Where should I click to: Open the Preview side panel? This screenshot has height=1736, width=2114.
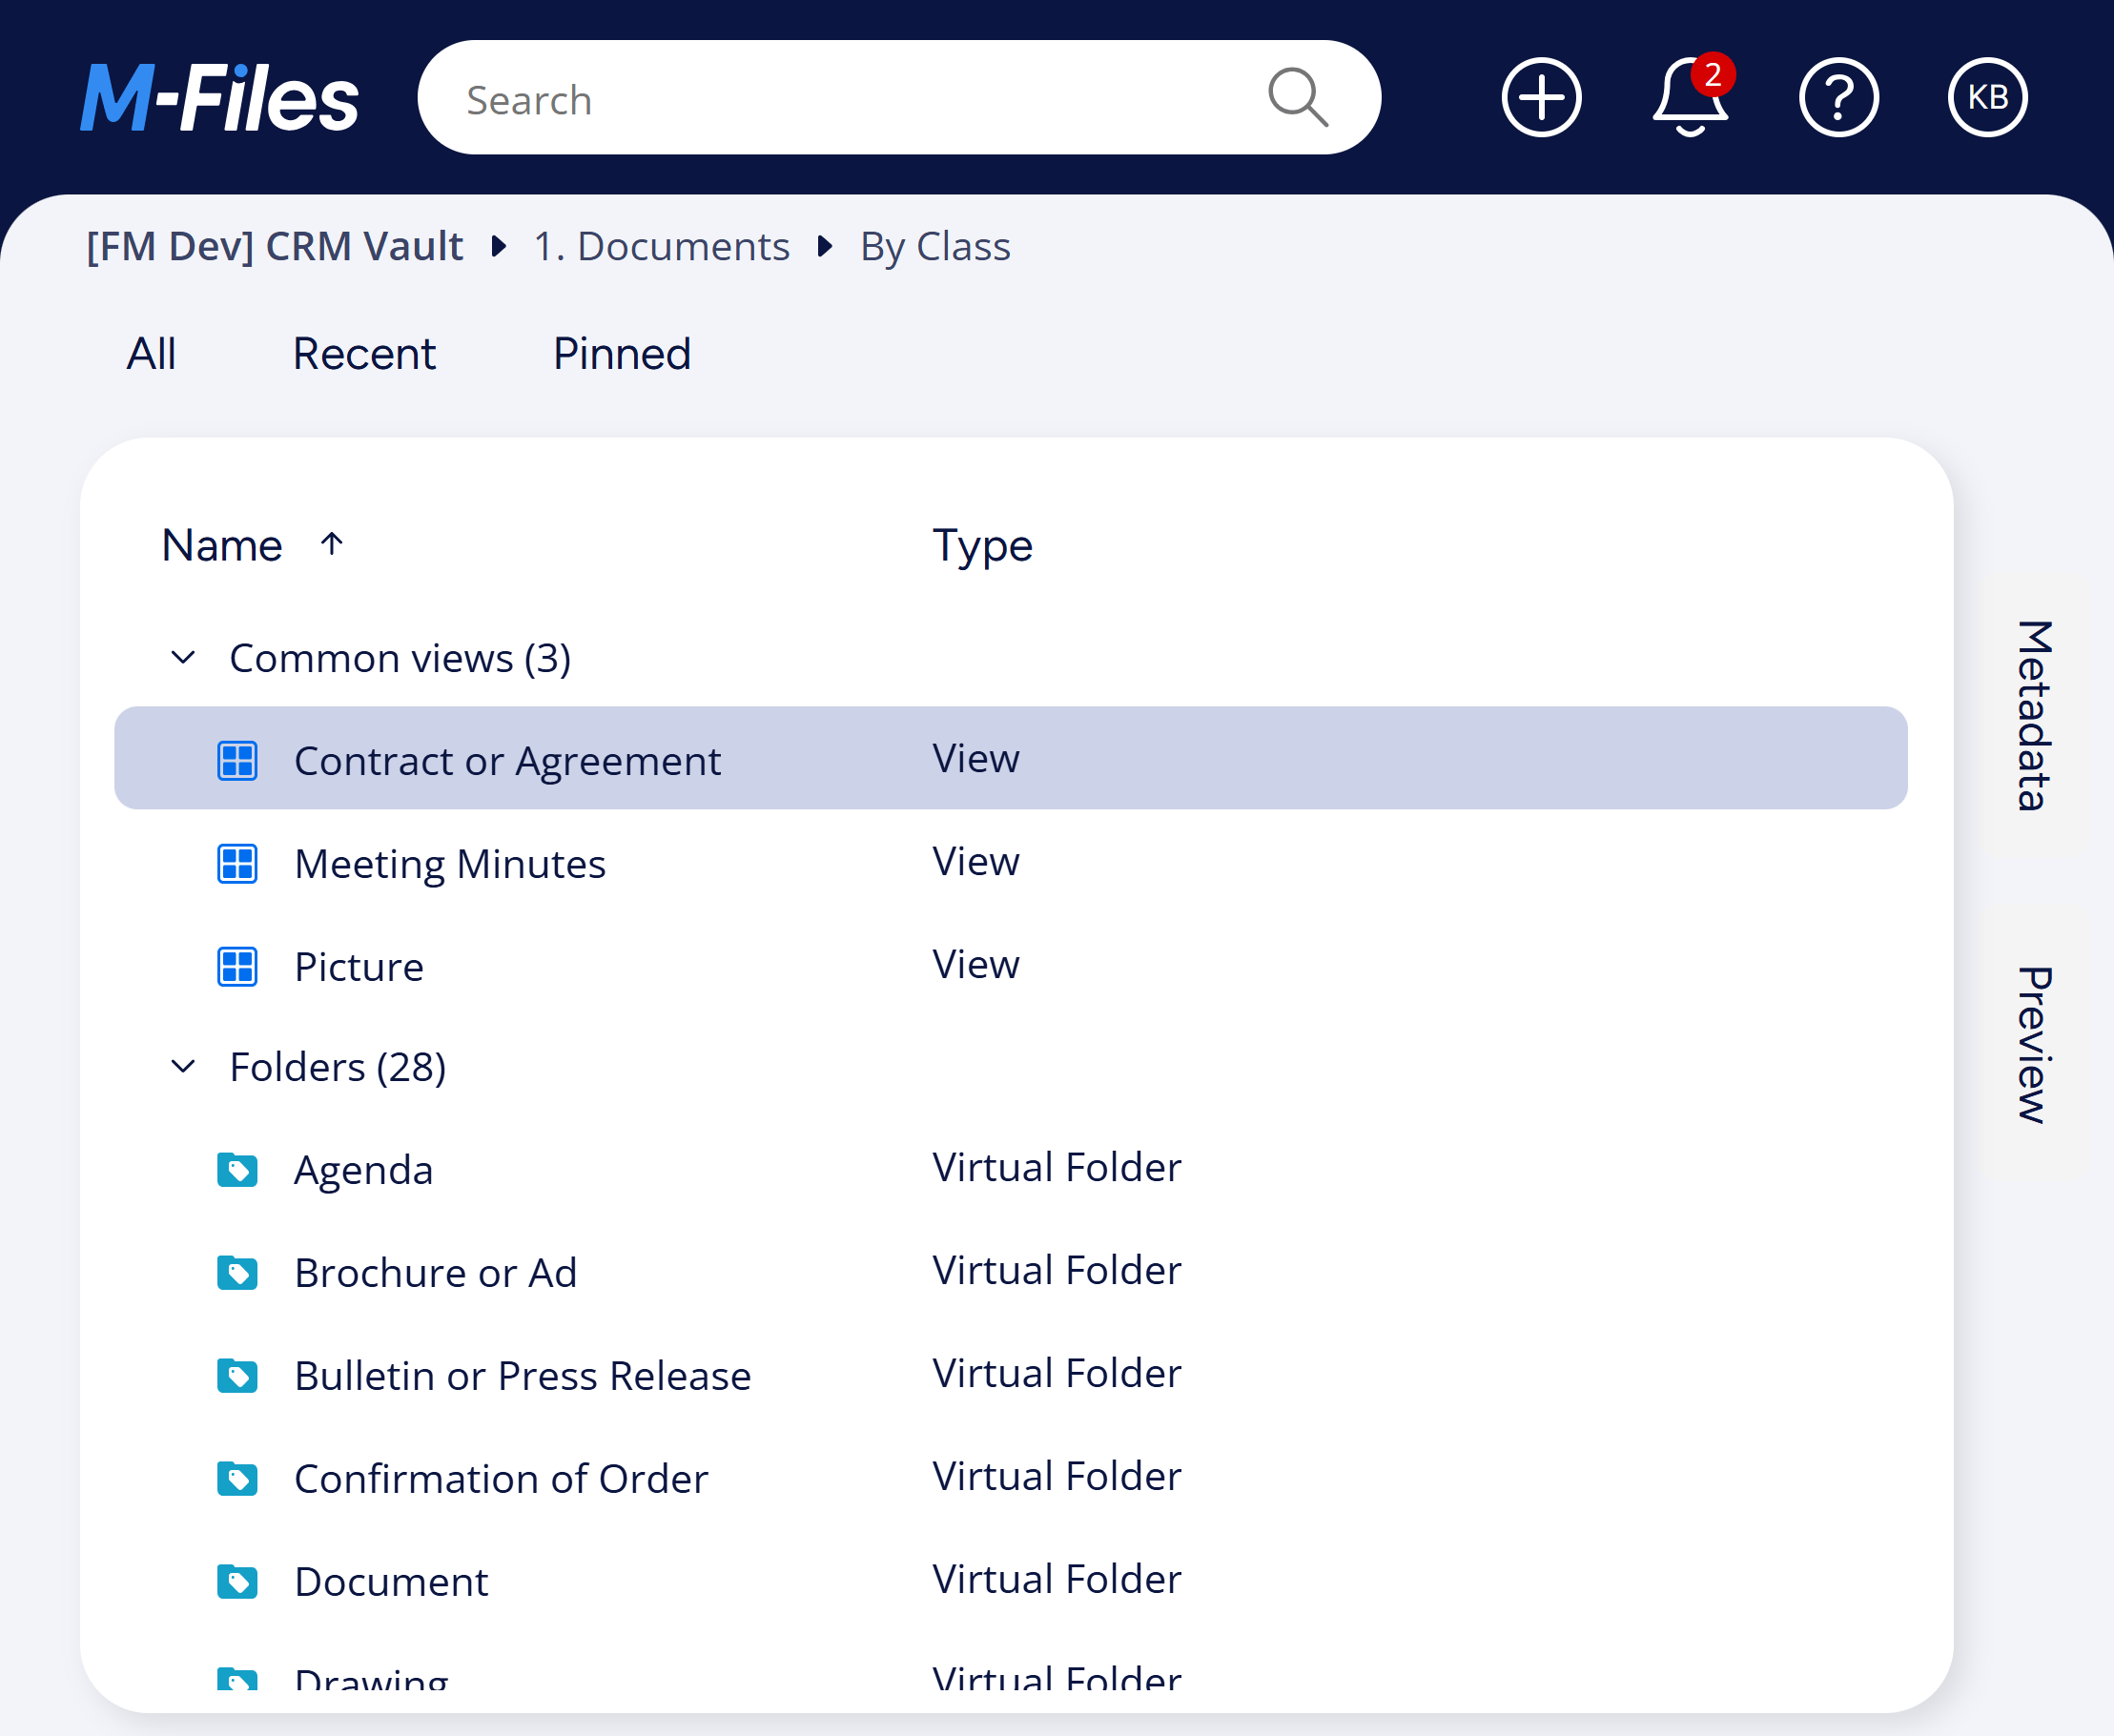2033,1045
